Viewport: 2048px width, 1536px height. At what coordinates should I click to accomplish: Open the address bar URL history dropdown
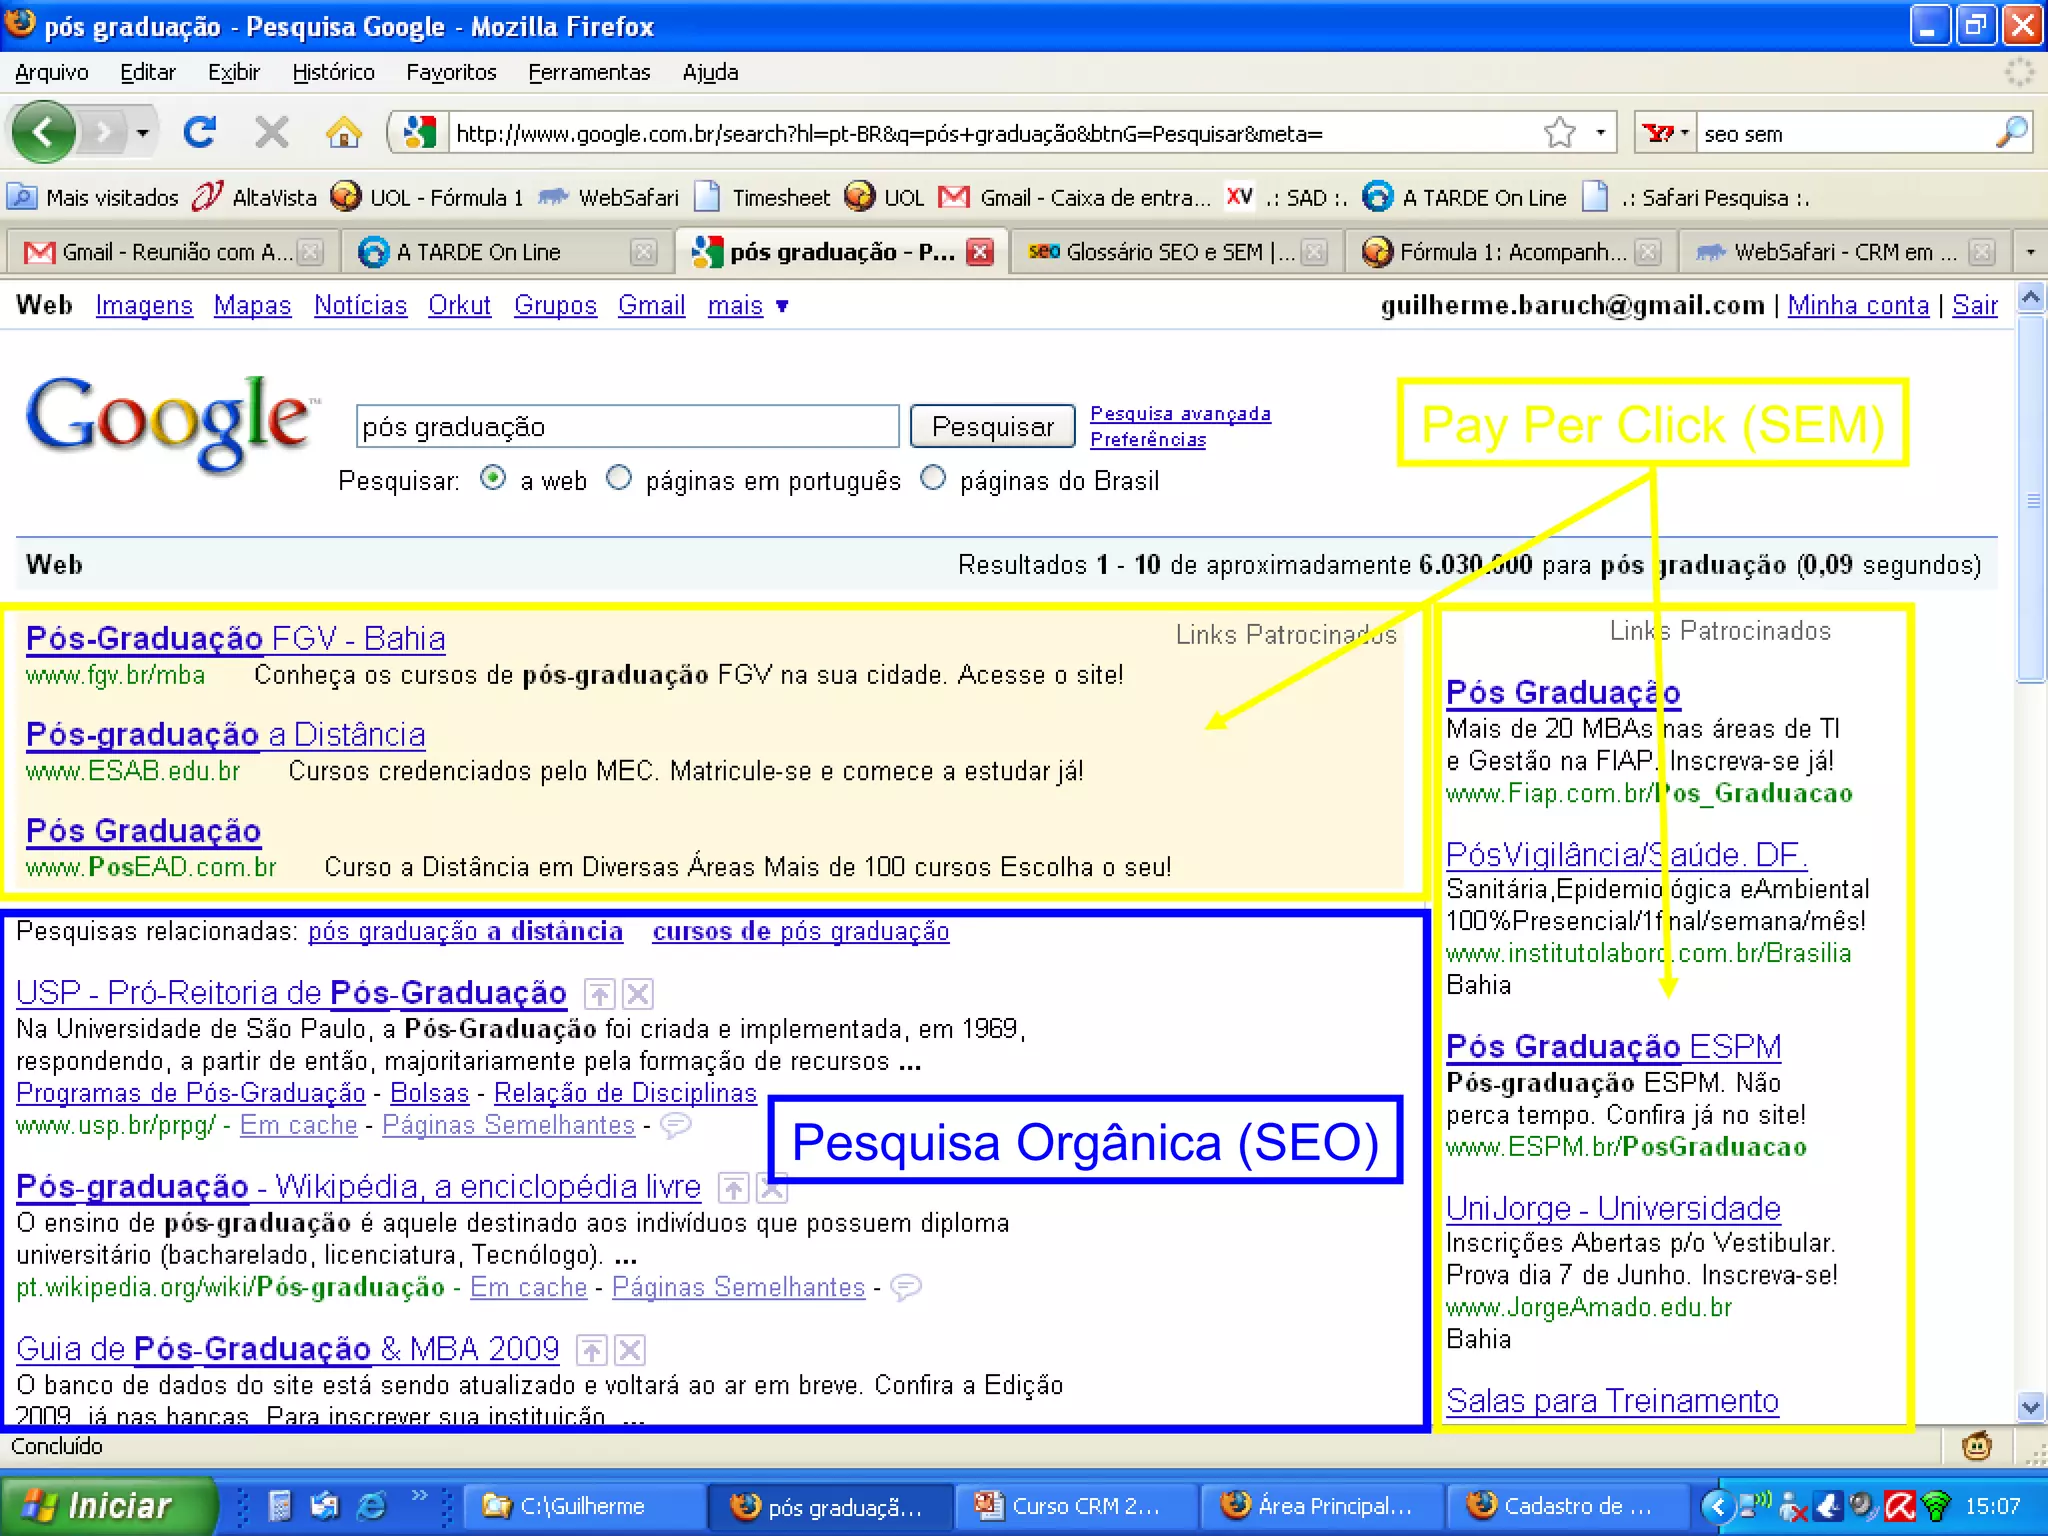pos(1601,132)
